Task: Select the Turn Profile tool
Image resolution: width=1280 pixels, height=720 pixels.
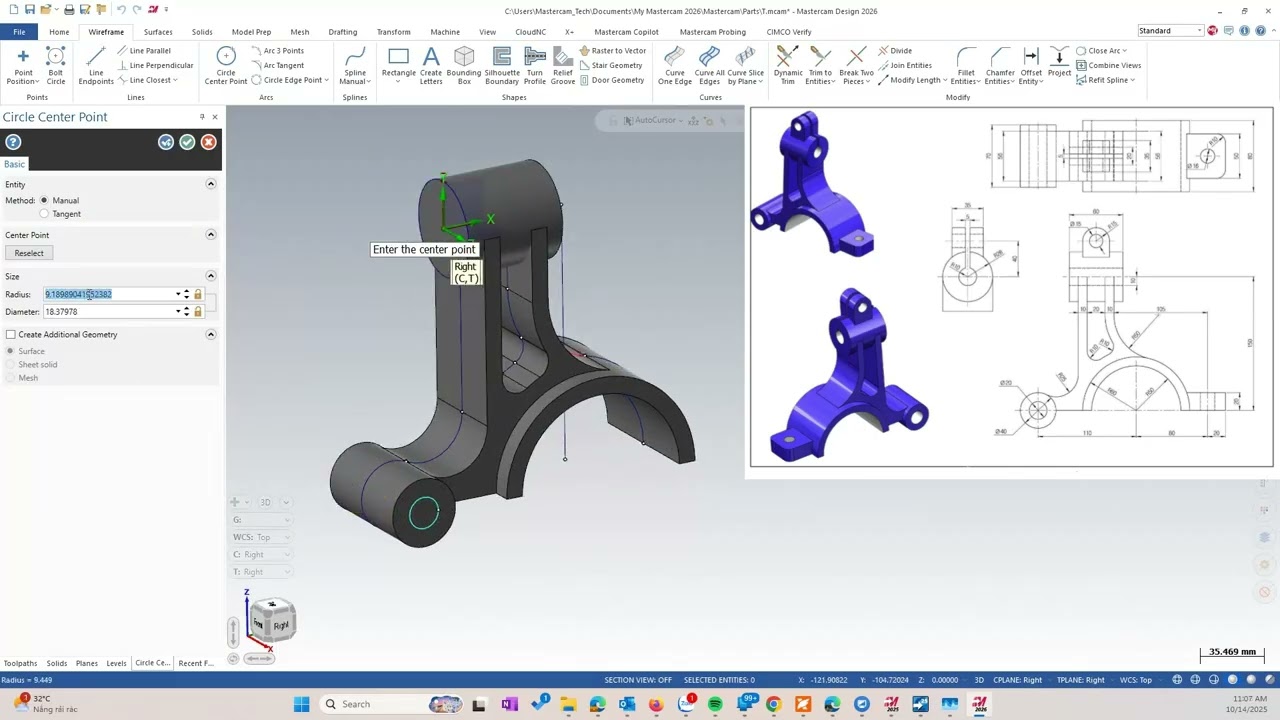Action: [535, 65]
